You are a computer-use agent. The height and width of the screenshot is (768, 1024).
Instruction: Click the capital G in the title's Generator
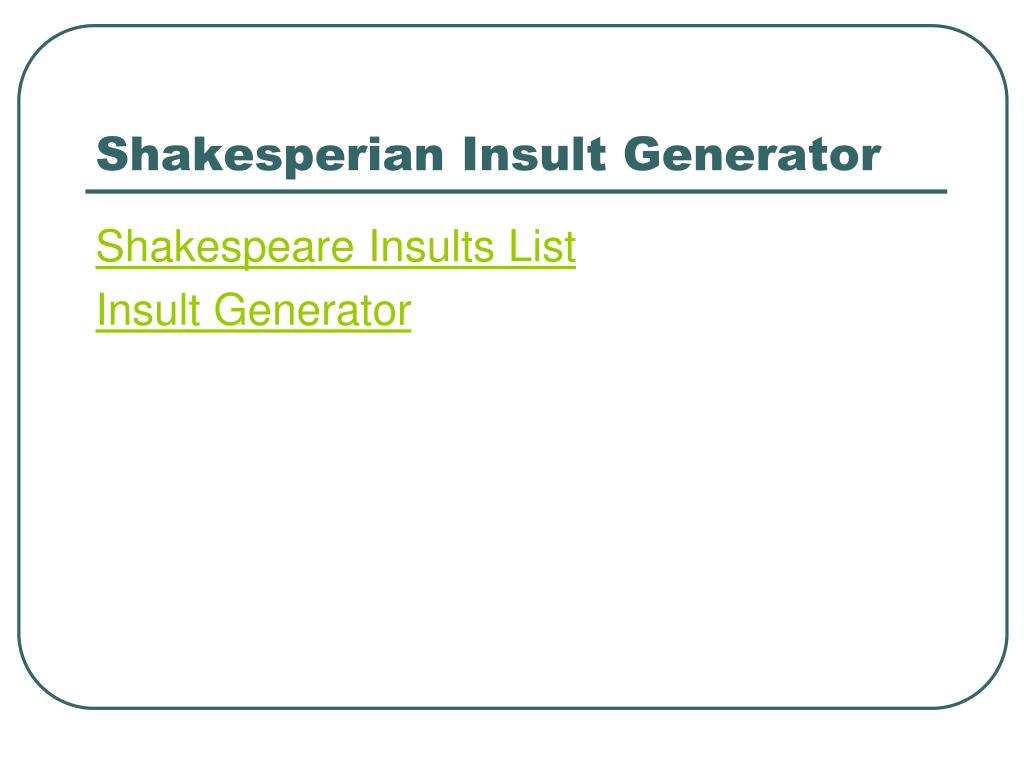pos(643,154)
